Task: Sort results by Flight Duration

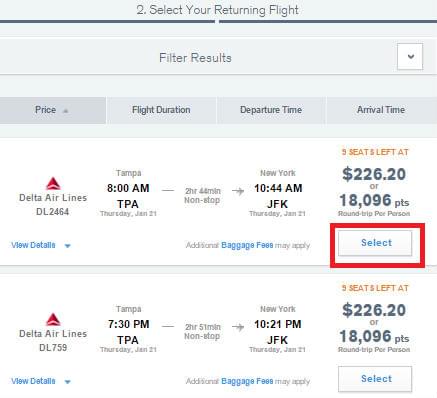Action: 161,110
